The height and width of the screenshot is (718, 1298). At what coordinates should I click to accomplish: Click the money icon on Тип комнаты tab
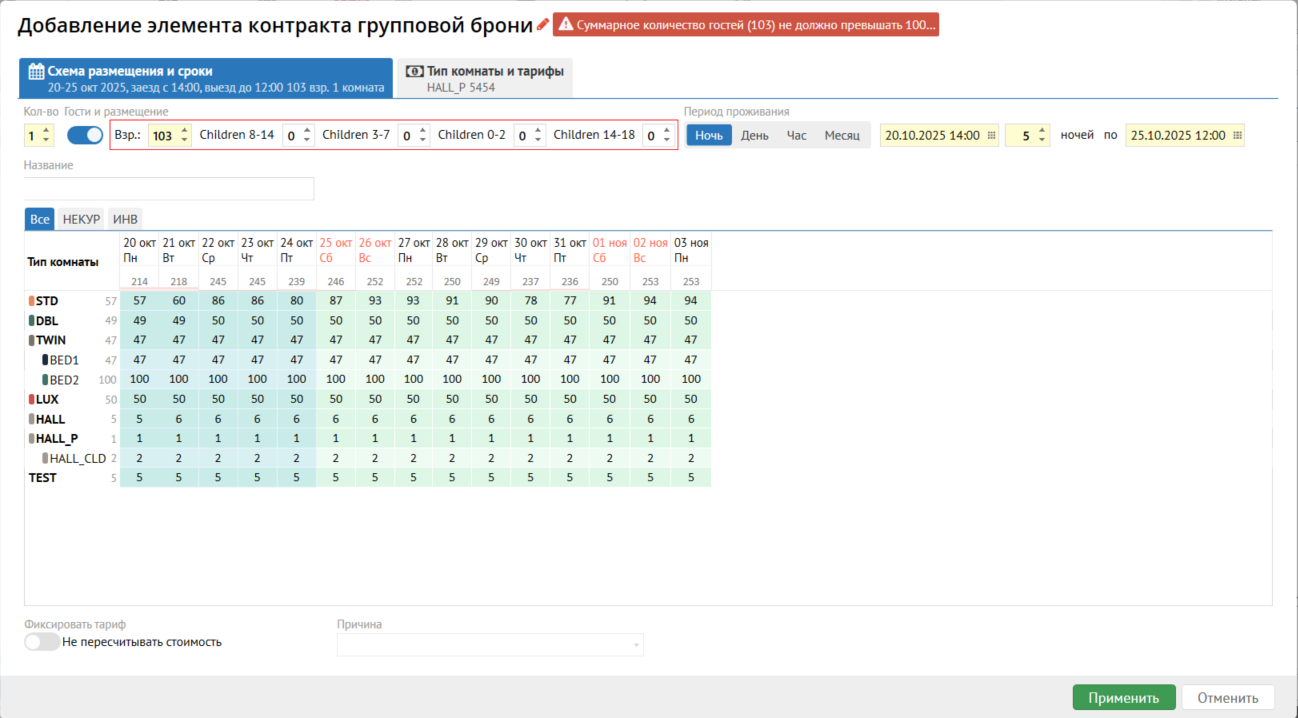pyautogui.click(x=414, y=71)
